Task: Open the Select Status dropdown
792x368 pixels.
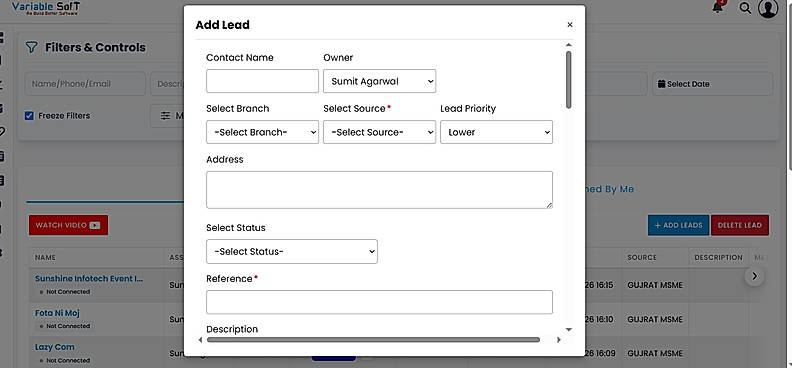Action: (291, 251)
